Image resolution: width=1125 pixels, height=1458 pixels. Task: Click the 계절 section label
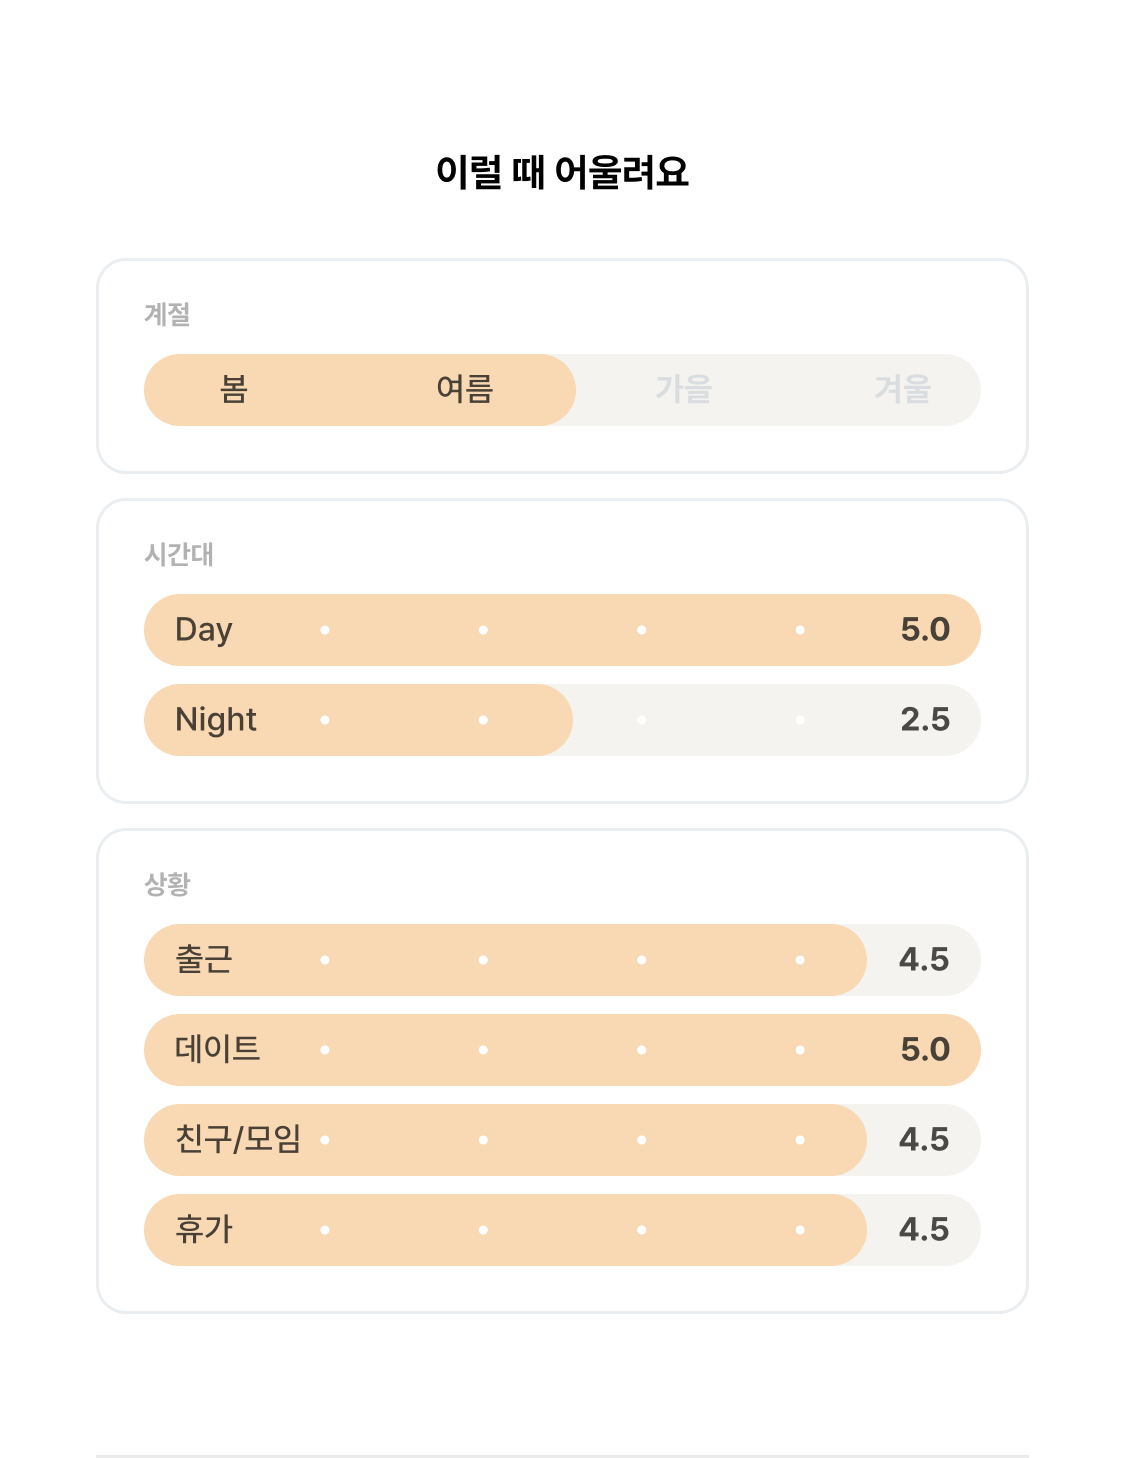[167, 315]
